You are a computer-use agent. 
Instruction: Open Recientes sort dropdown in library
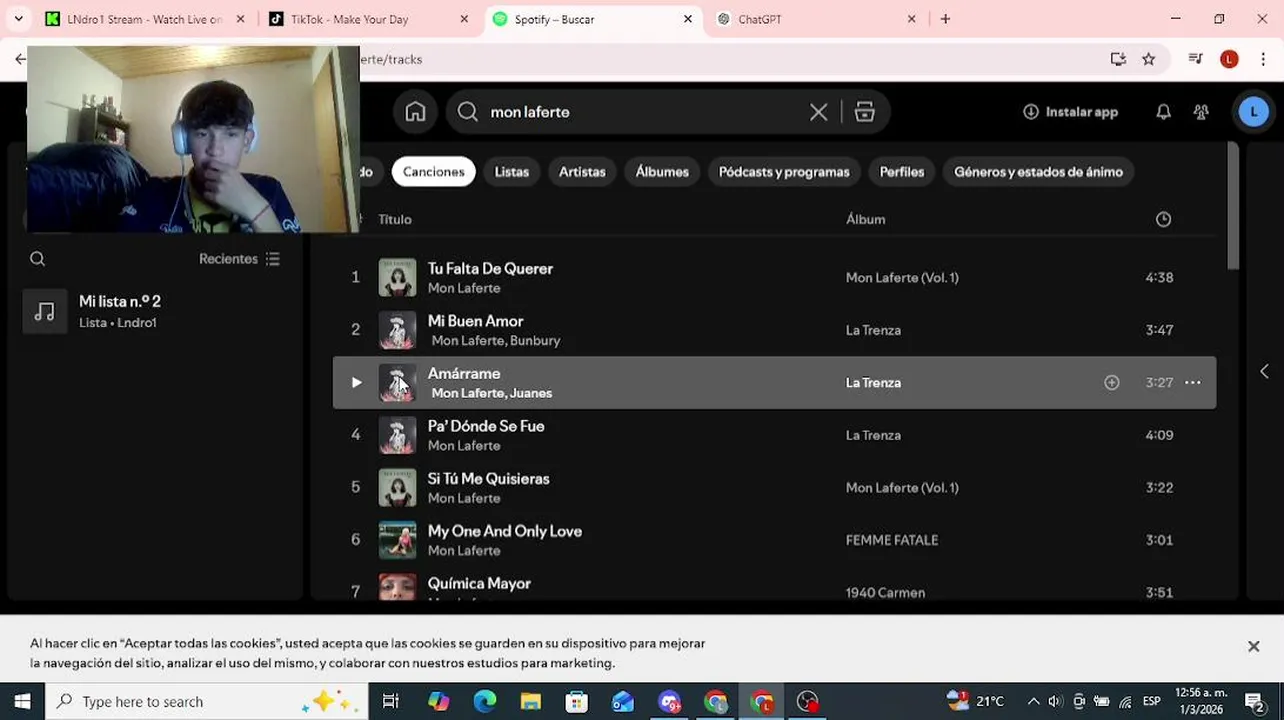pyautogui.click(x=240, y=259)
